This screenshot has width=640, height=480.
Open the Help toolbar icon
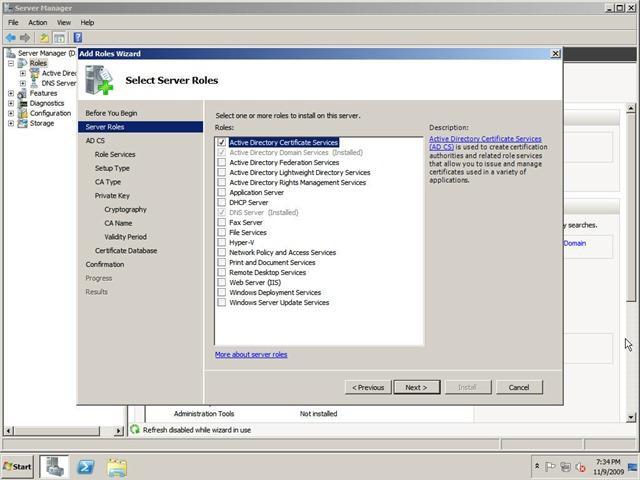[78, 38]
